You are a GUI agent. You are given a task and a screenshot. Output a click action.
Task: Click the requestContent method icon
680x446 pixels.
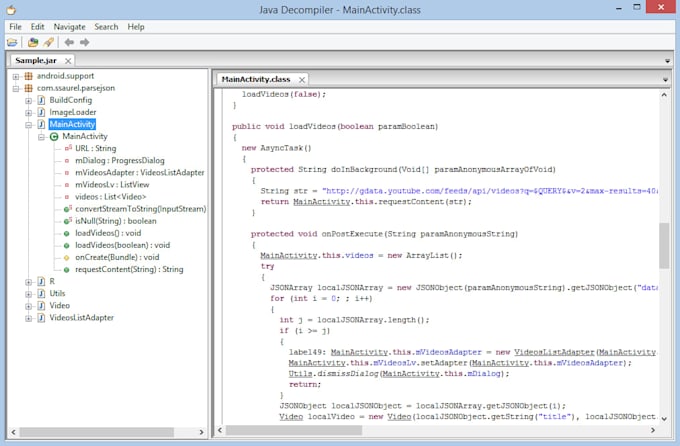pos(66,269)
